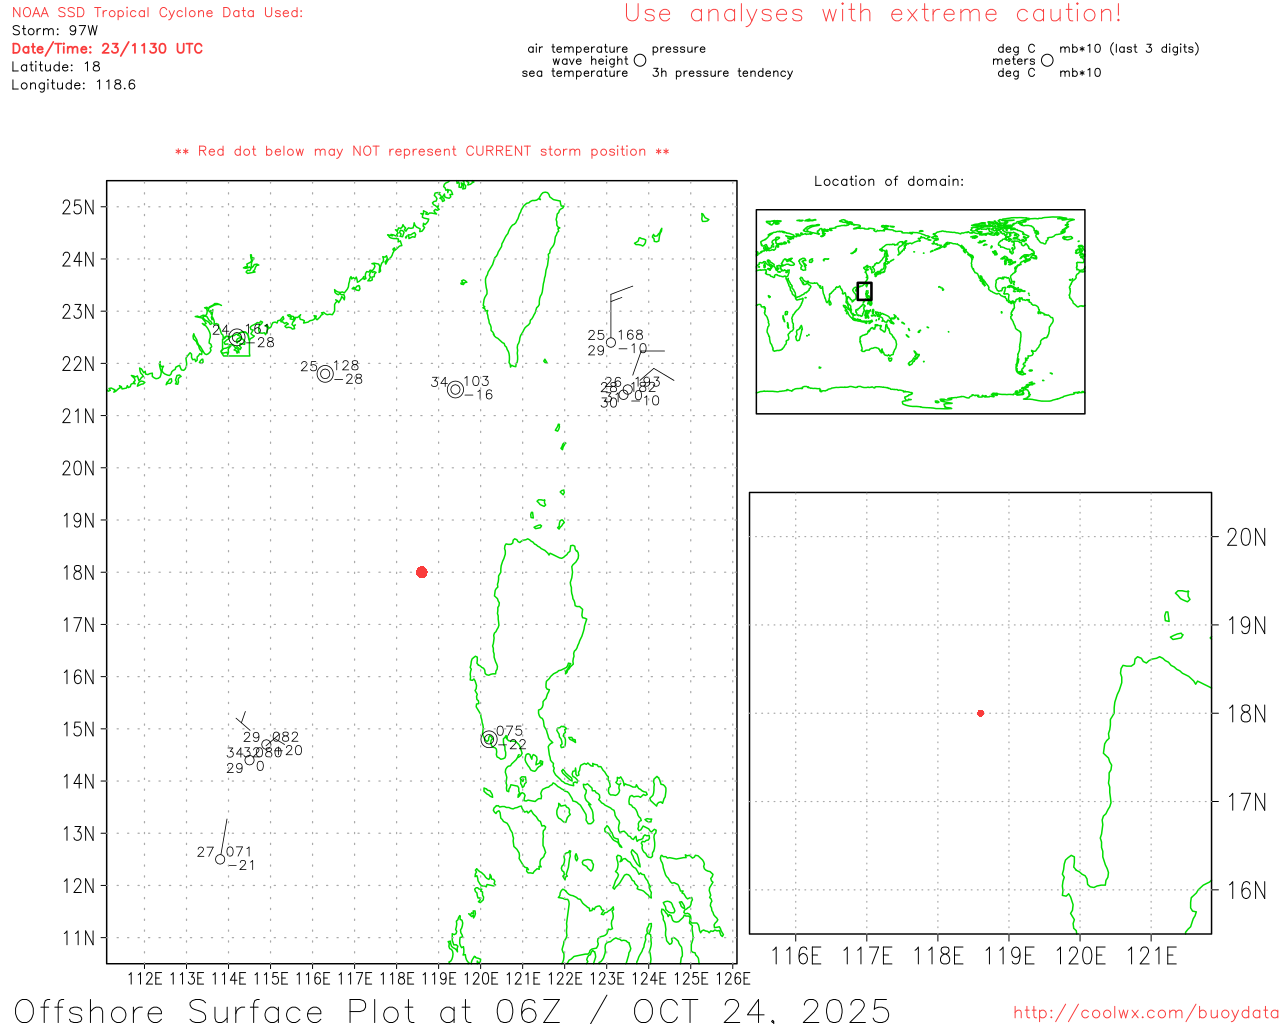
Task: Click the red storm position warning text
Action: coord(421,152)
